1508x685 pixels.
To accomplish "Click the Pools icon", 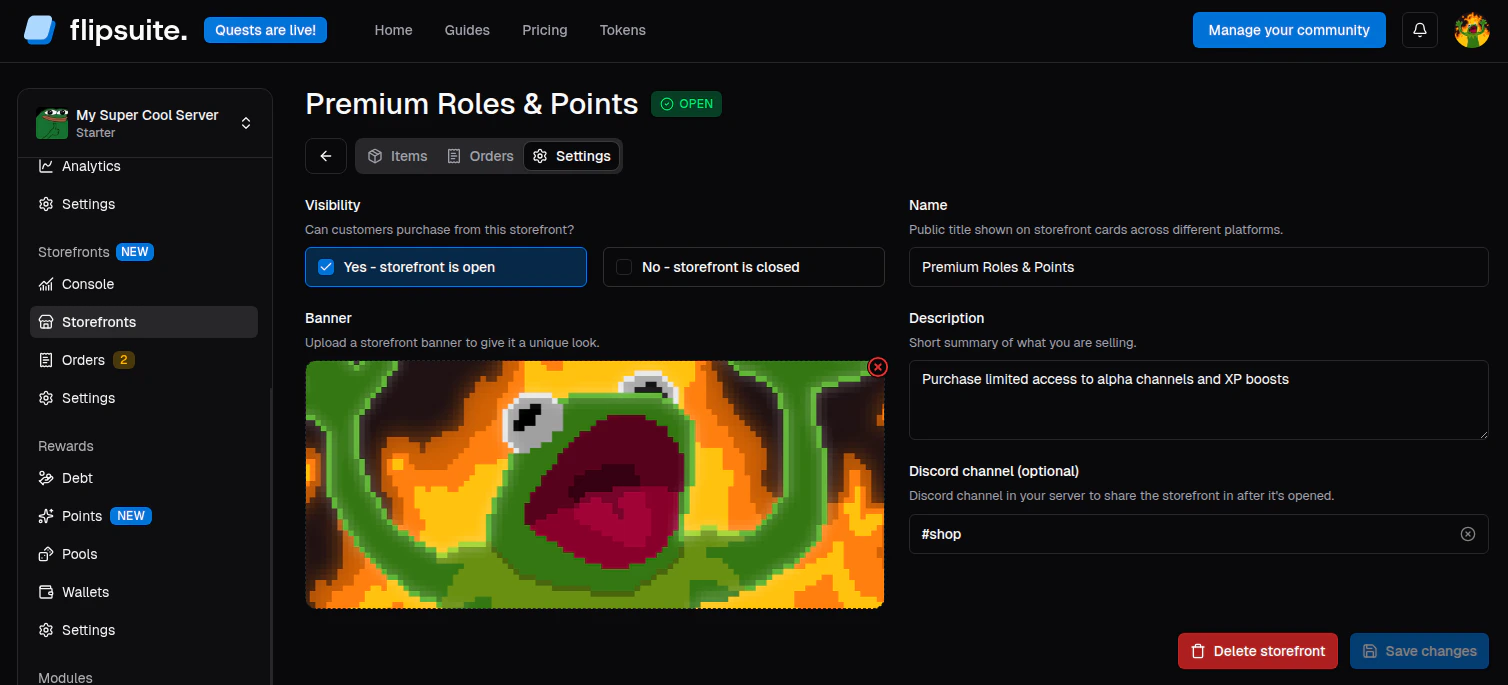I will click(45, 554).
